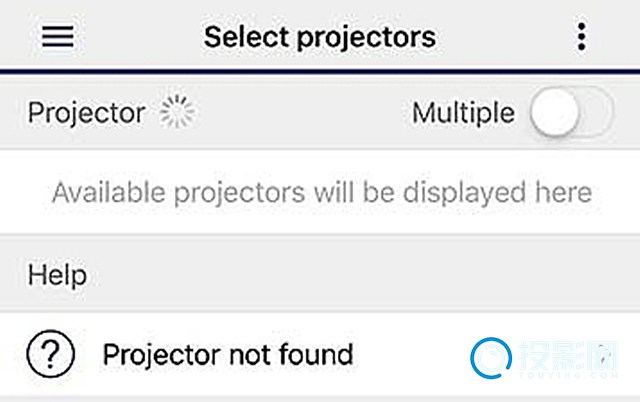Click the "Select projectors" title

319,37
